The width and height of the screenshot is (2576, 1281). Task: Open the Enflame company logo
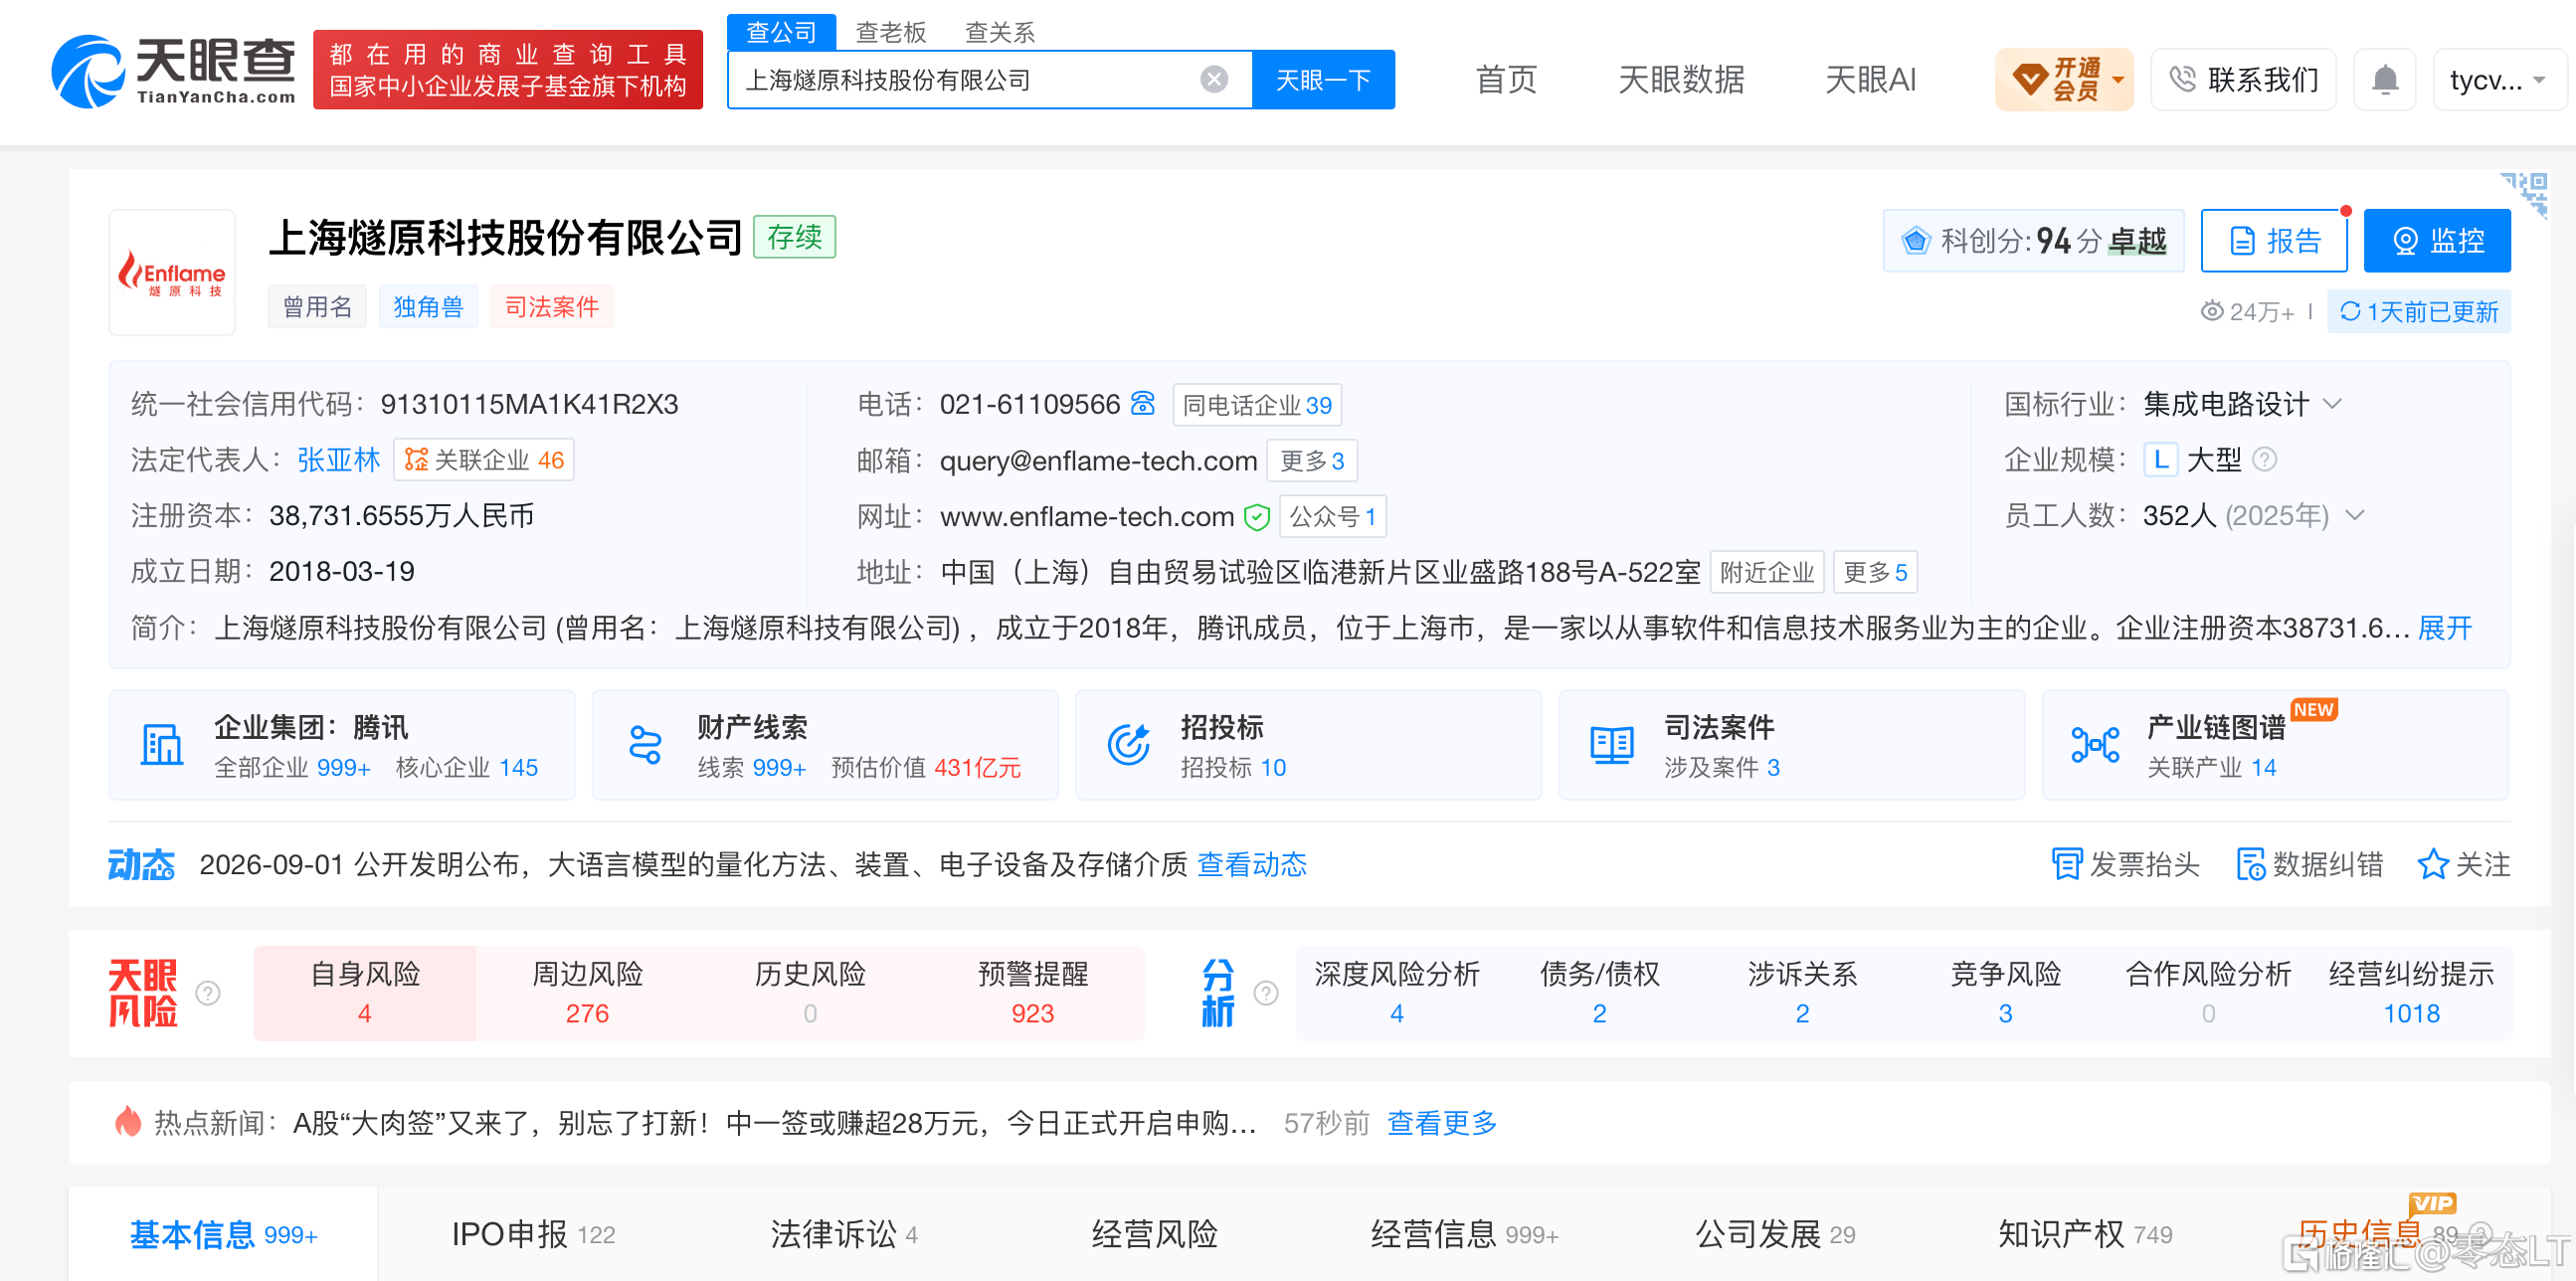172,272
